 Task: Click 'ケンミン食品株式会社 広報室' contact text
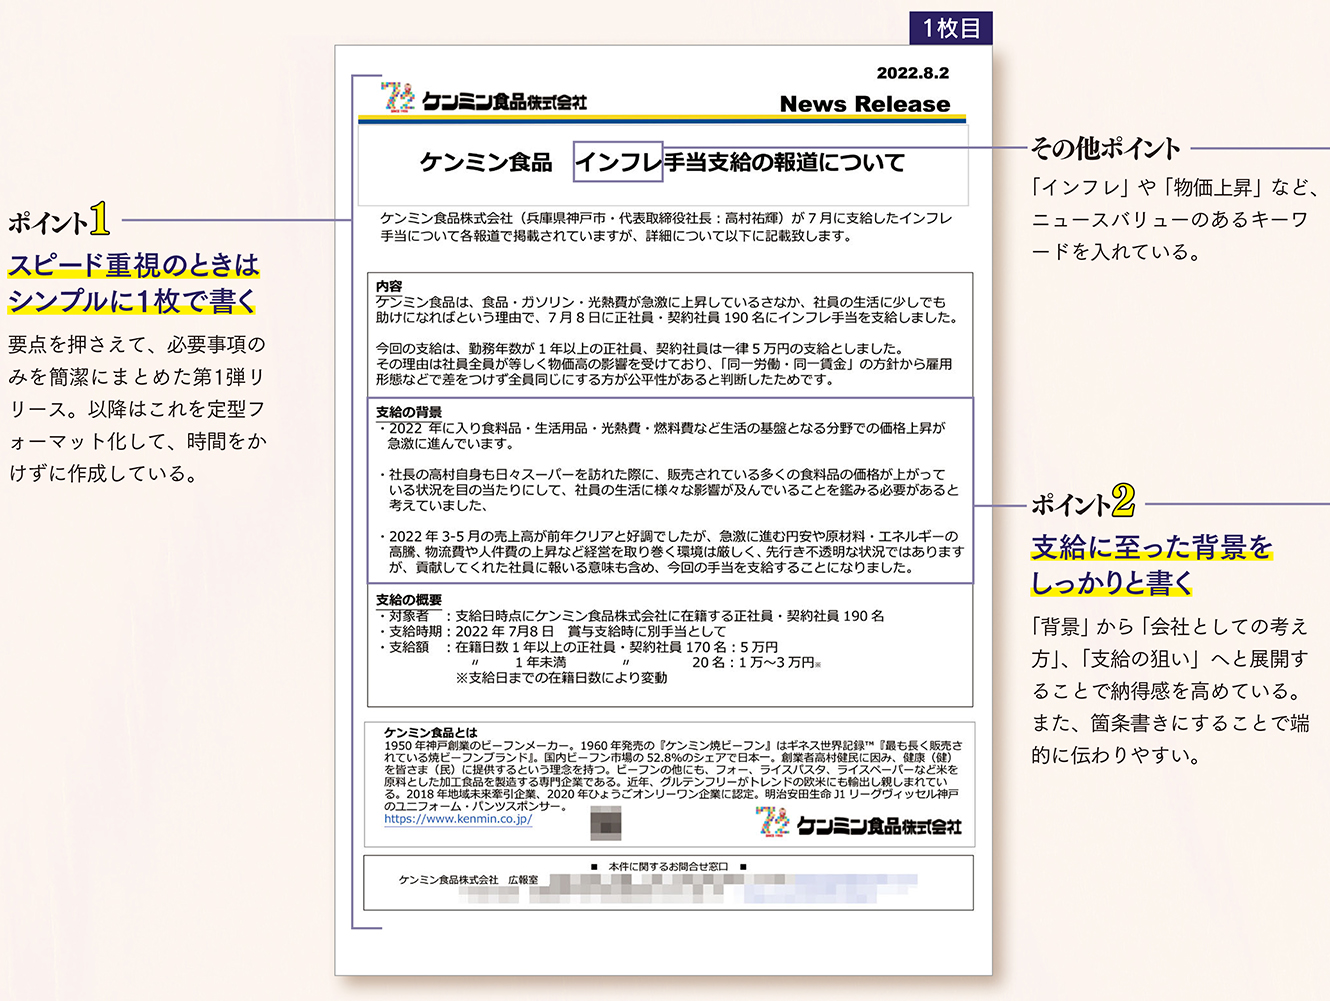pyautogui.click(x=468, y=880)
